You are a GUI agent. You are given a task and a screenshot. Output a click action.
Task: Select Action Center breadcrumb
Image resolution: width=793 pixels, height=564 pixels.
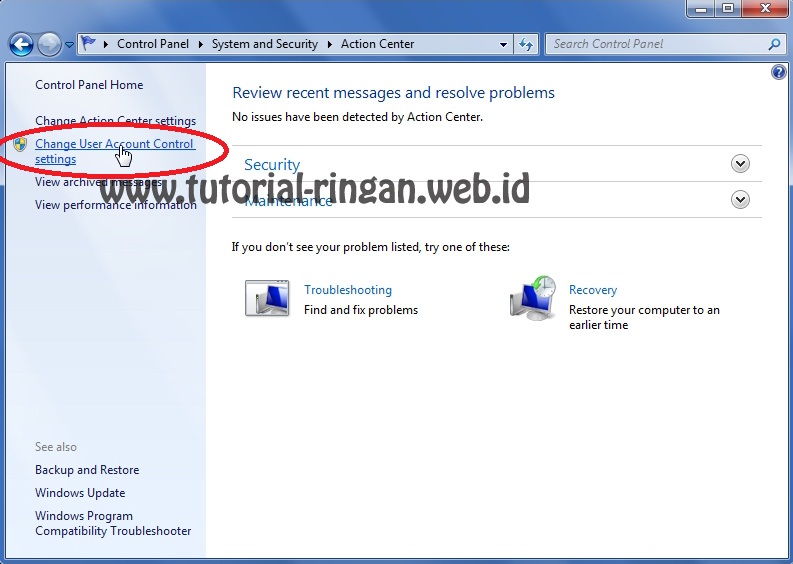[x=377, y=44]
